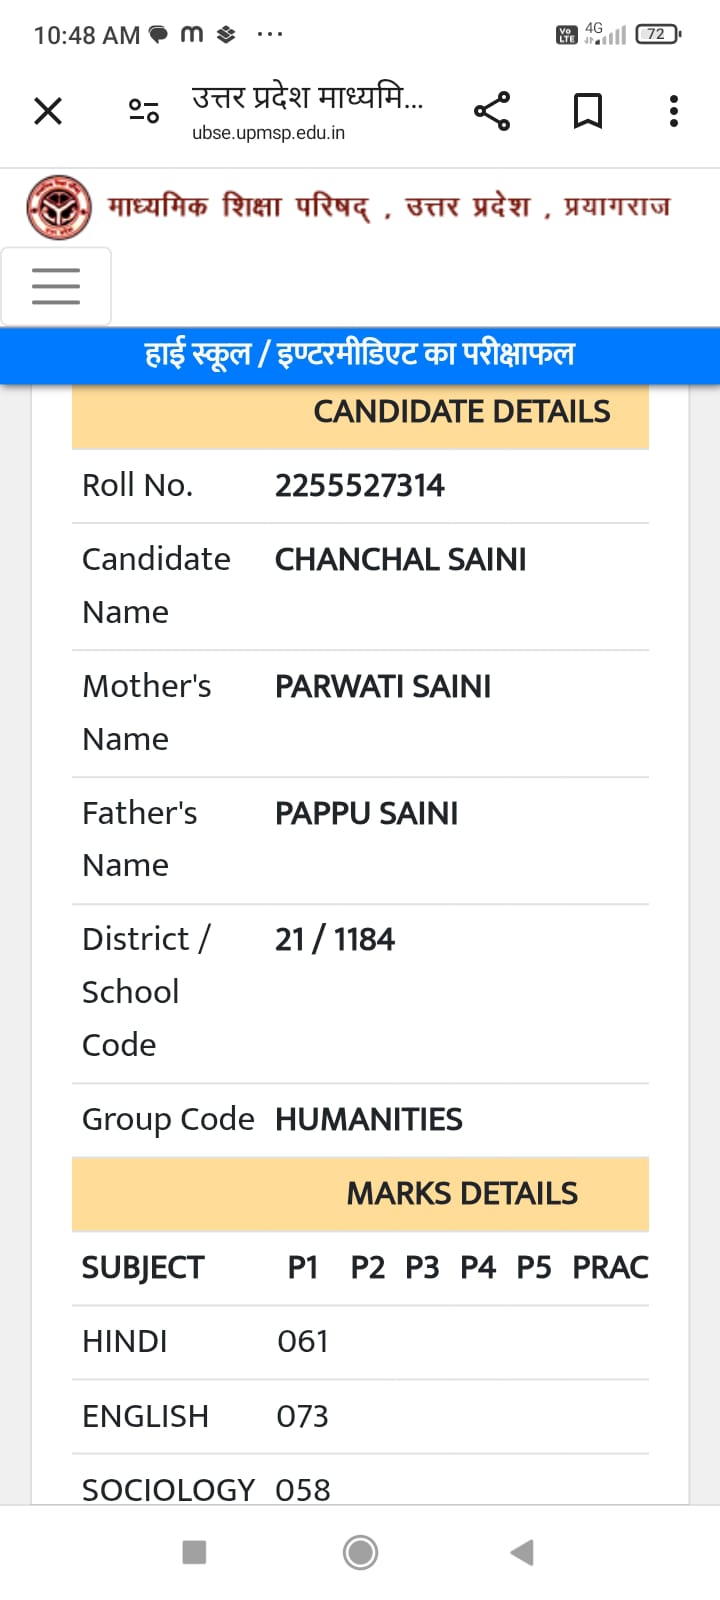Tap Android back navigation button
Image resolution: width=720 pixels, height=1600 pixels.
tap(522, 1552)
